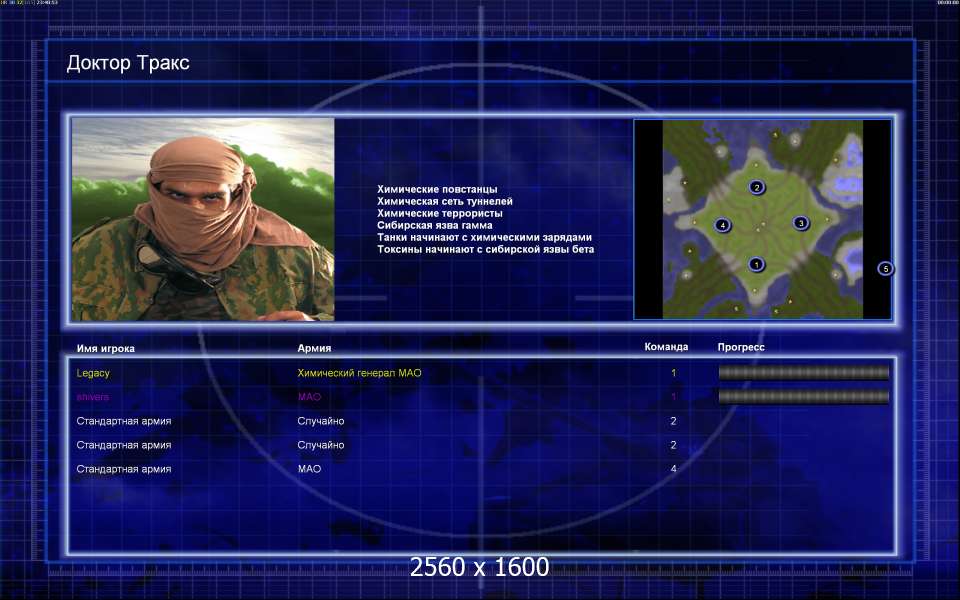Click the player name 'shivers'
This screenshot has width=960, height=600.
92,397
